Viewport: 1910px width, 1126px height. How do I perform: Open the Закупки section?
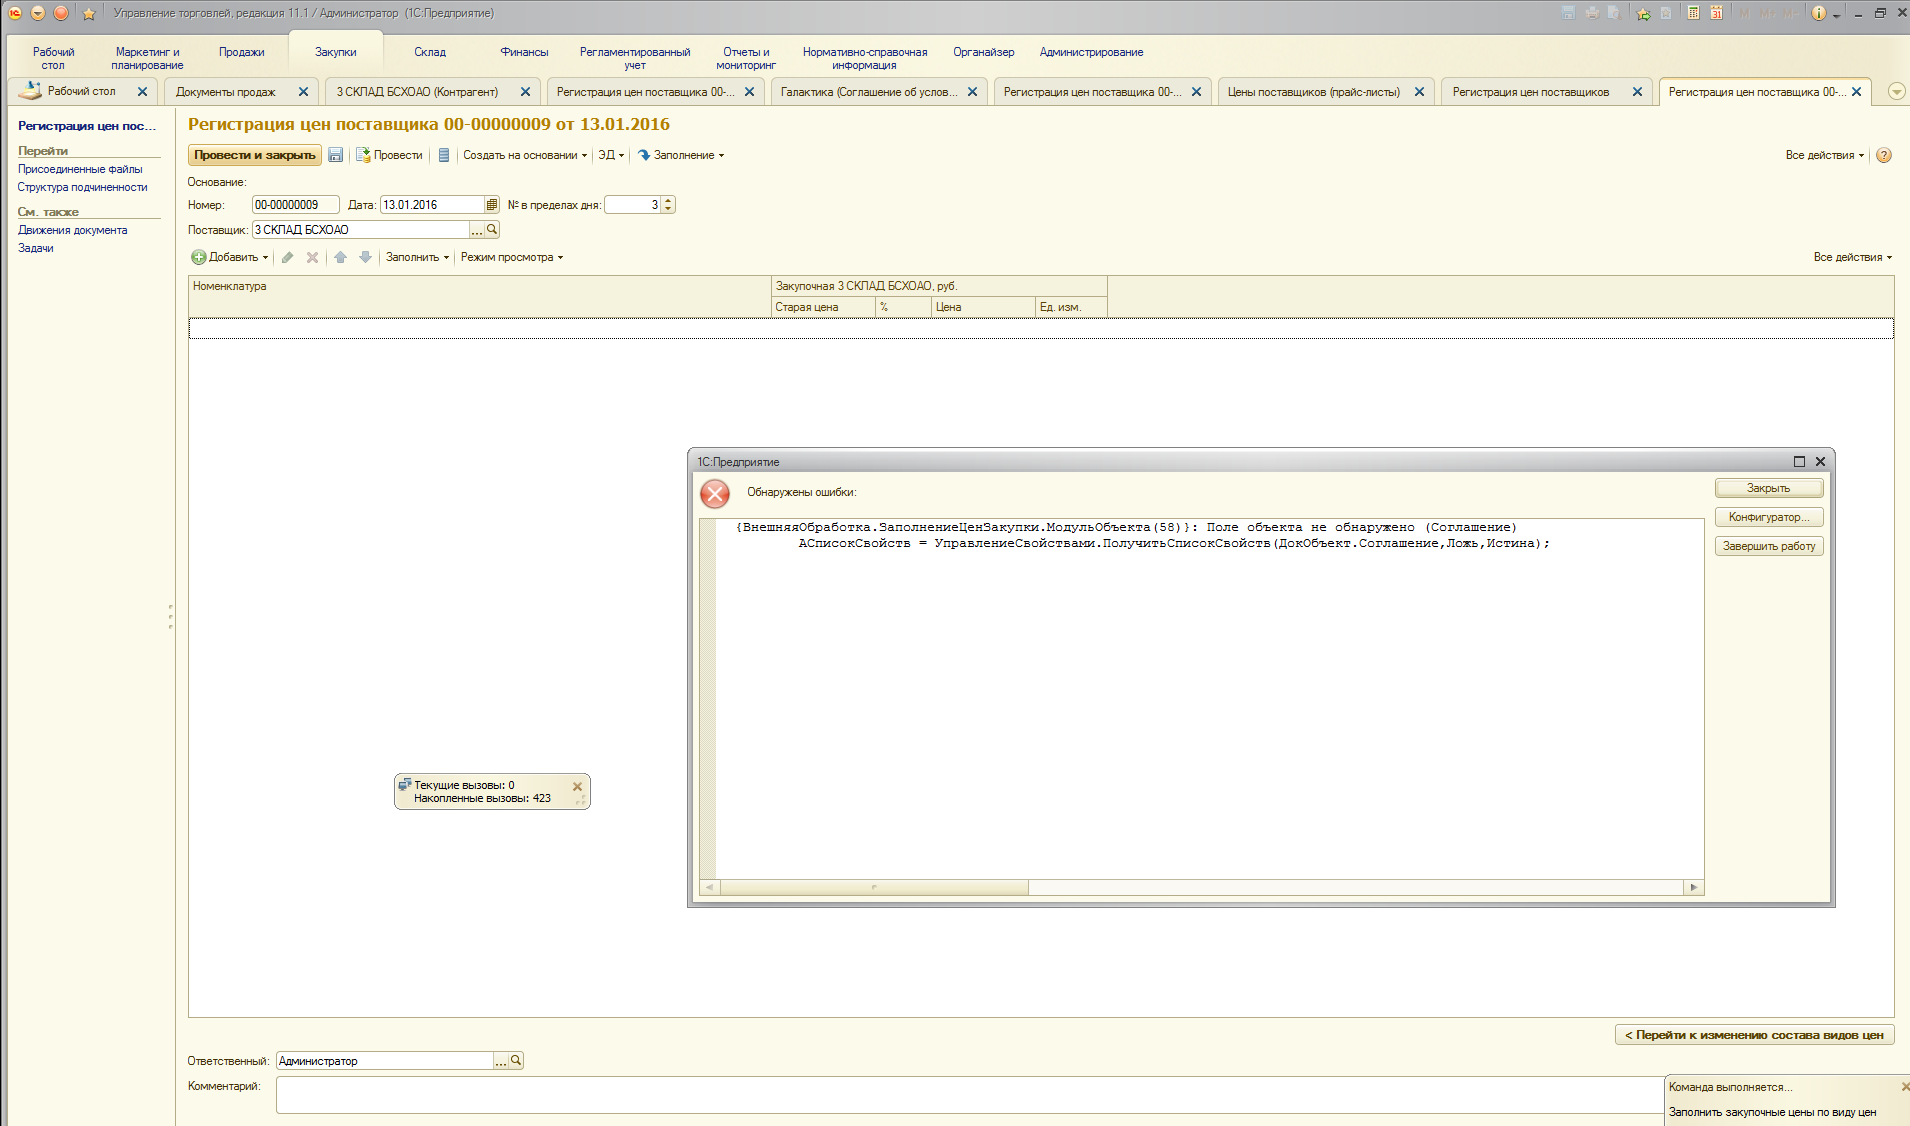[336, 52]
